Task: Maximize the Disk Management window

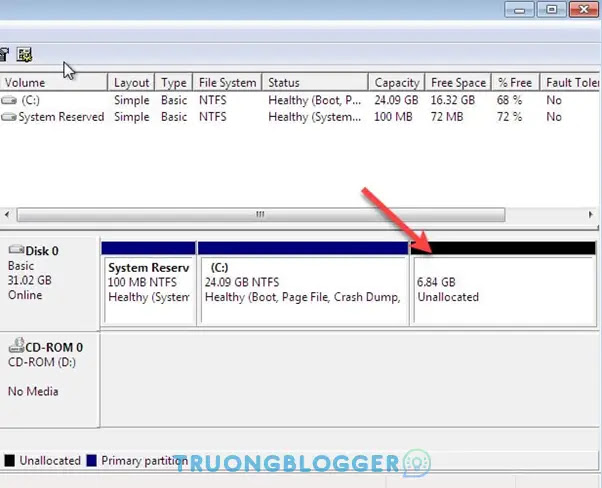Action: pyautogui.click(x=551, y=10)
